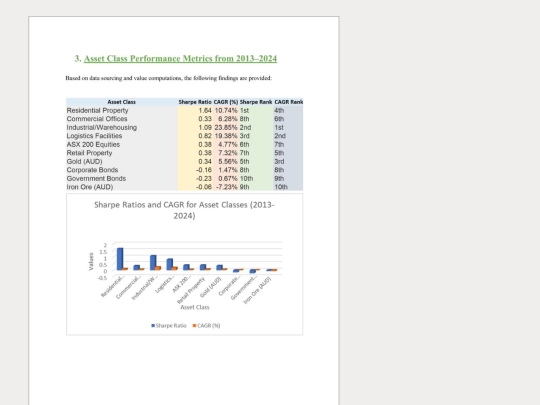Viewport: 540px width, 405px height.
Task: Select the 'Values' vertical axis title
Action: 91,261
